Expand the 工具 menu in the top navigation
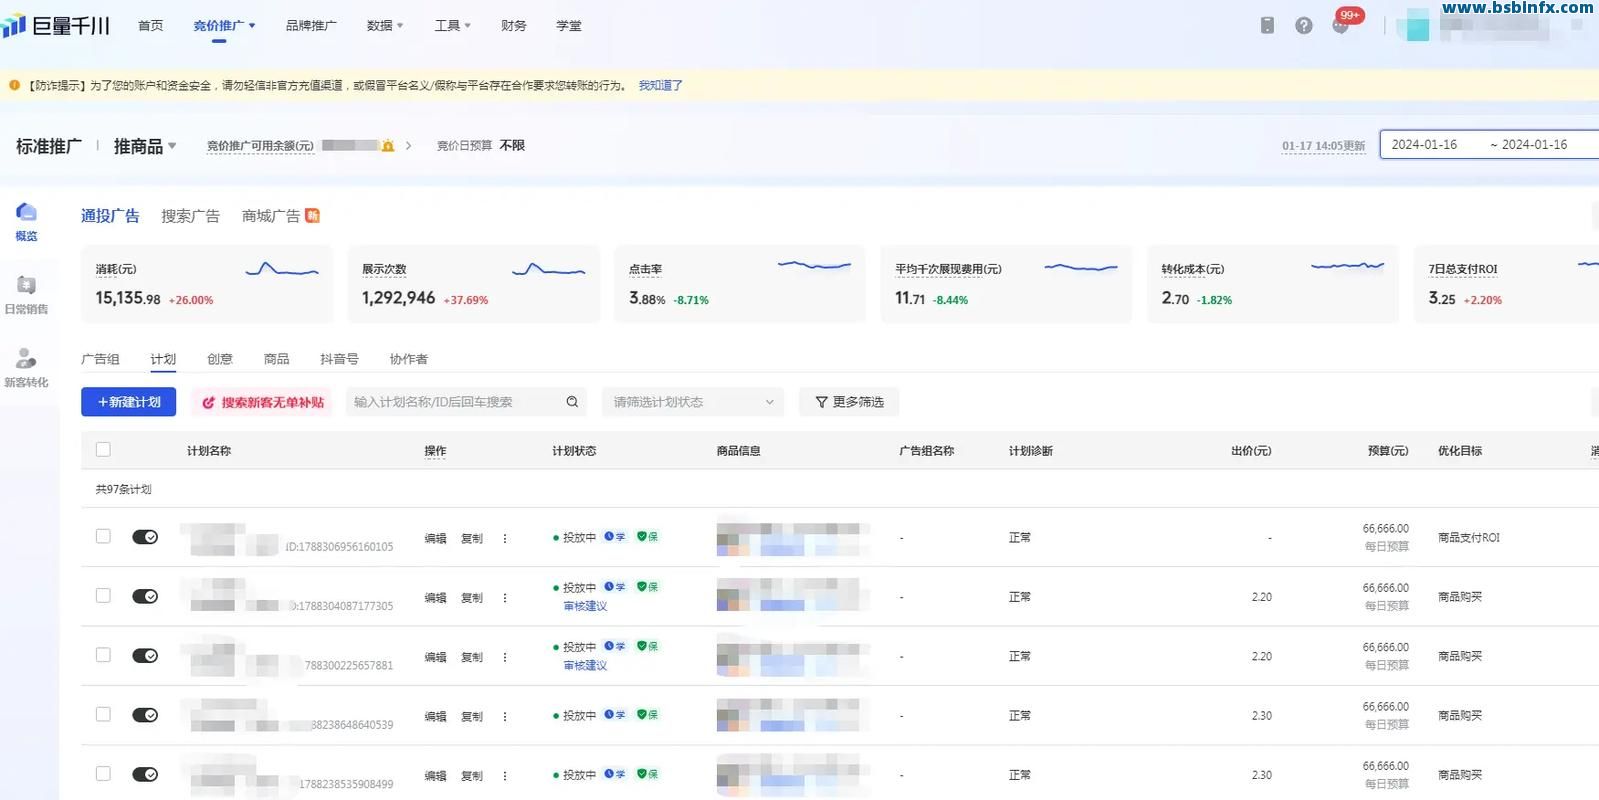The width and height of the screenshot is (1599, 800). (453, 26)
